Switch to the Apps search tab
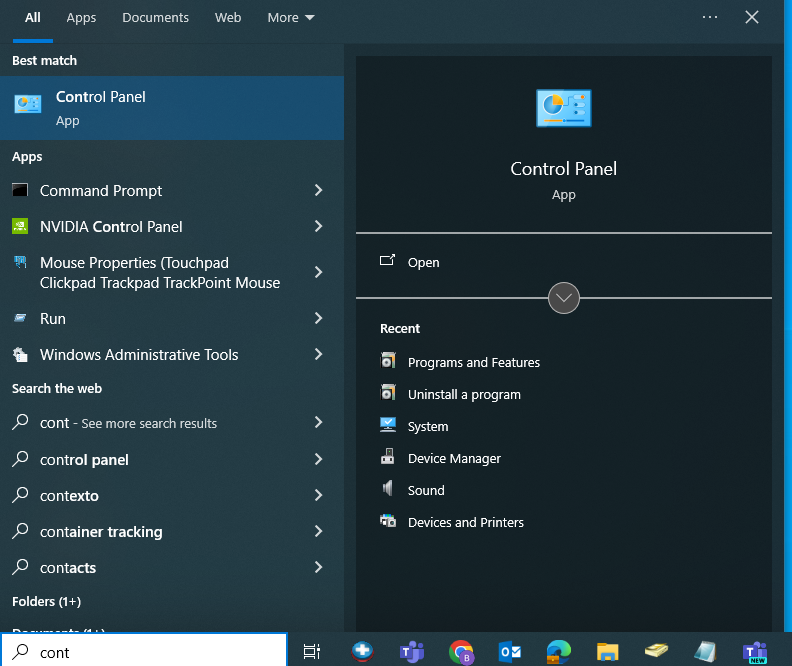Image resolution: width=792 pixels, height=666 pixels. [x=81, y=18]
